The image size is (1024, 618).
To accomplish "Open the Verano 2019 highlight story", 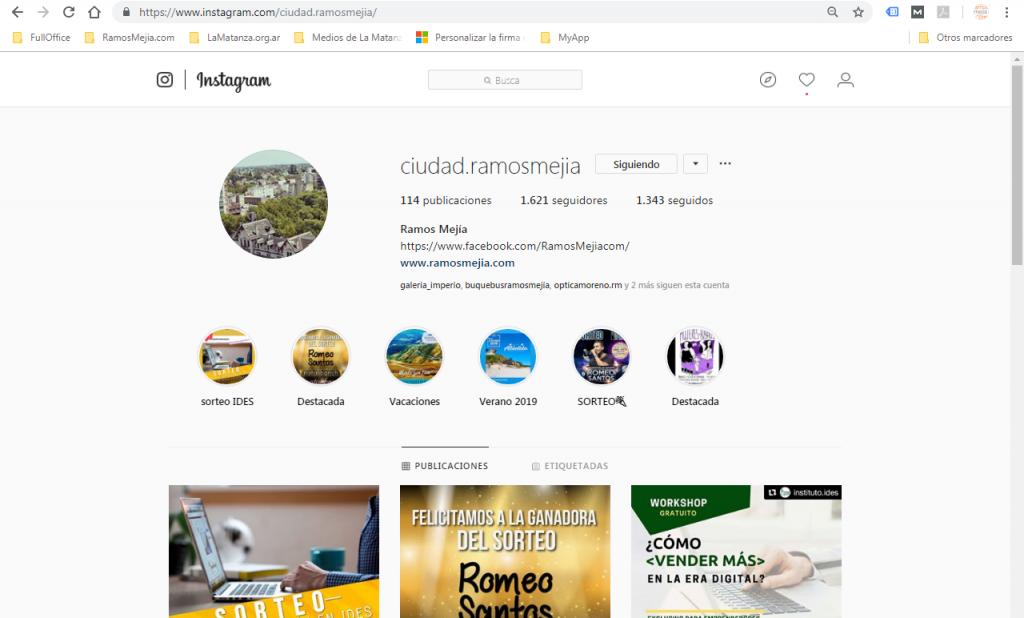I will (508, 357).
